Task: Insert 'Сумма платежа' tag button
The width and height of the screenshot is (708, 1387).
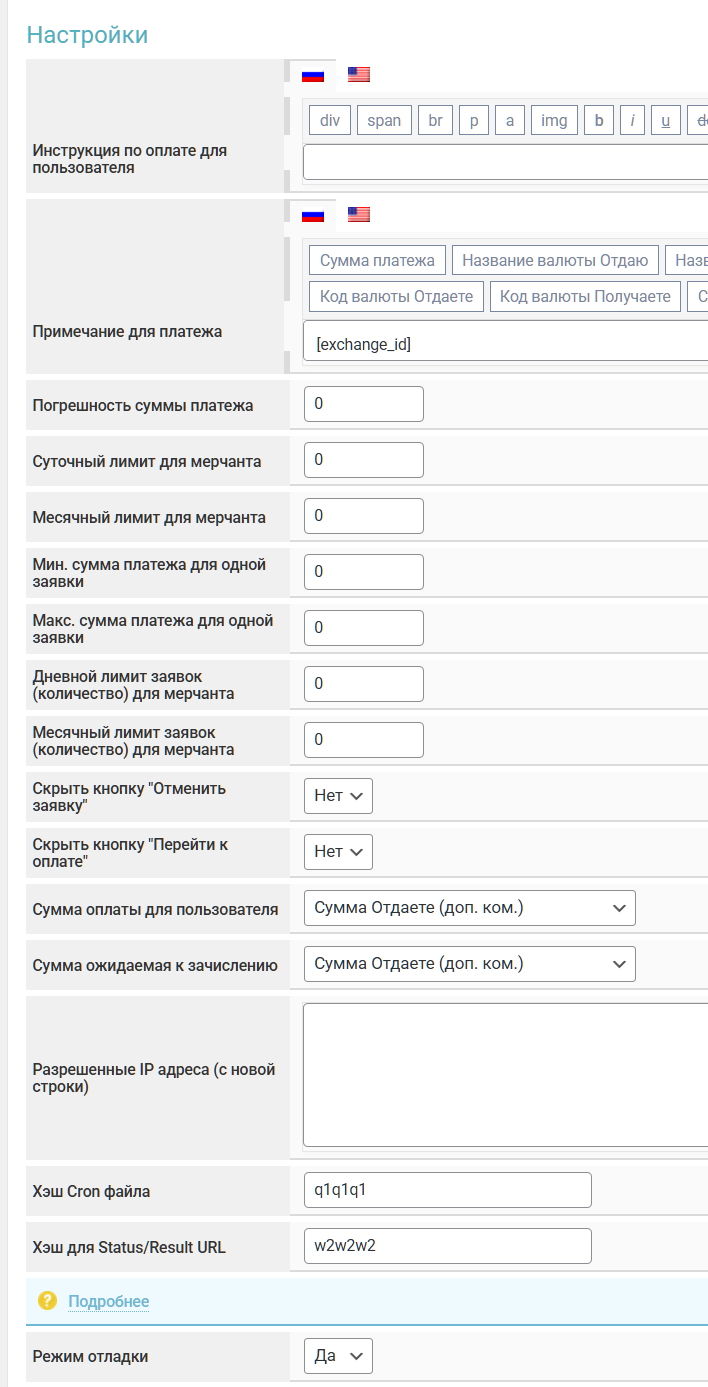Action: pyautogui.click(x=377, y=261)
